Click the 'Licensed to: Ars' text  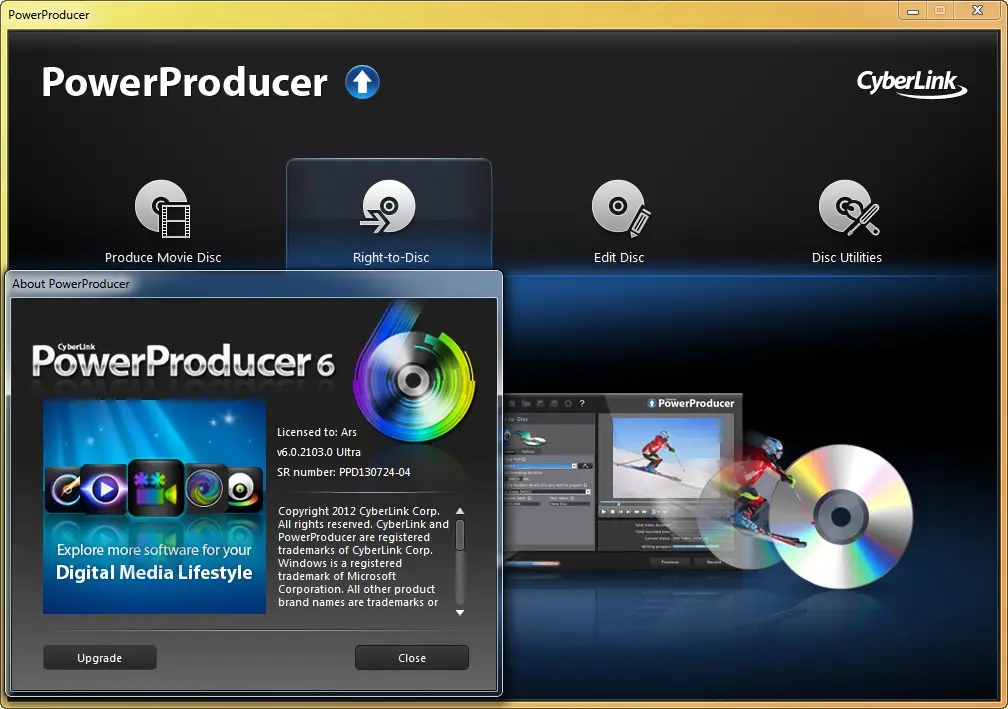pyautogui.click(x=316, y=432)
